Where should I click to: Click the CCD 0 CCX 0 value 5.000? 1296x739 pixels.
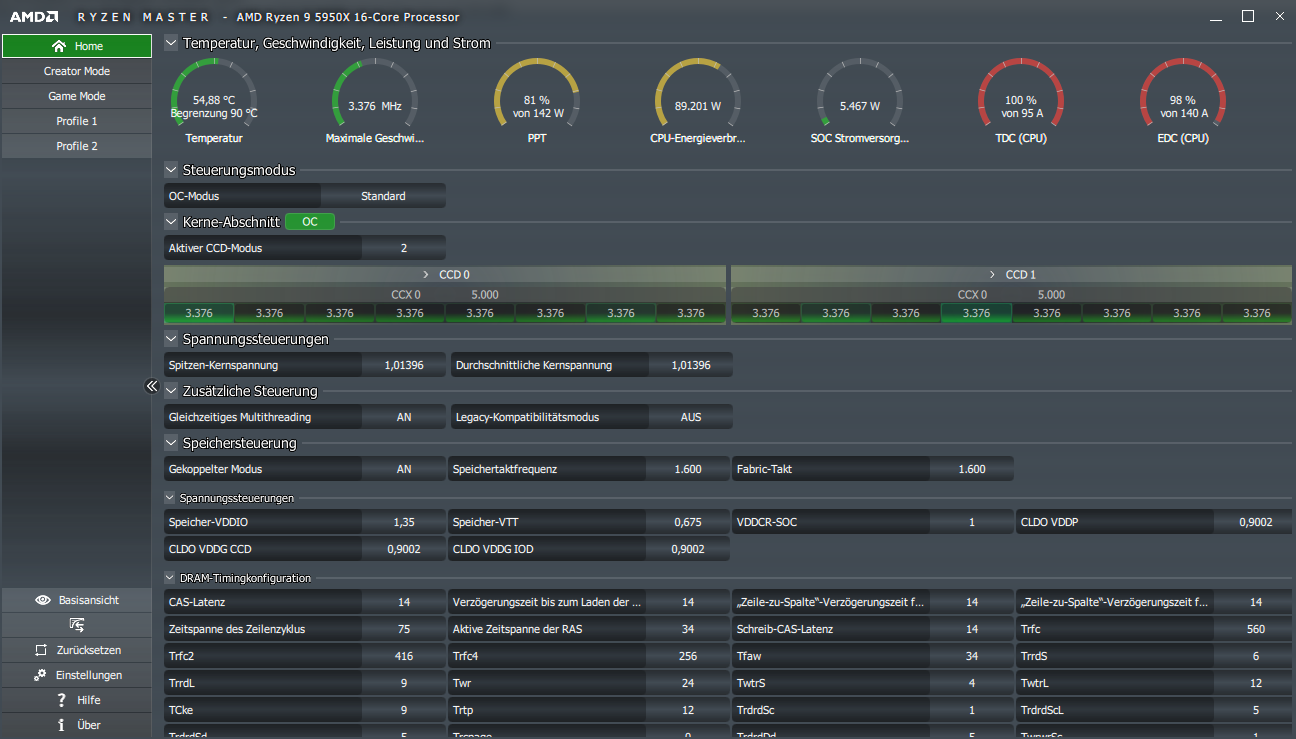point(485,295)
